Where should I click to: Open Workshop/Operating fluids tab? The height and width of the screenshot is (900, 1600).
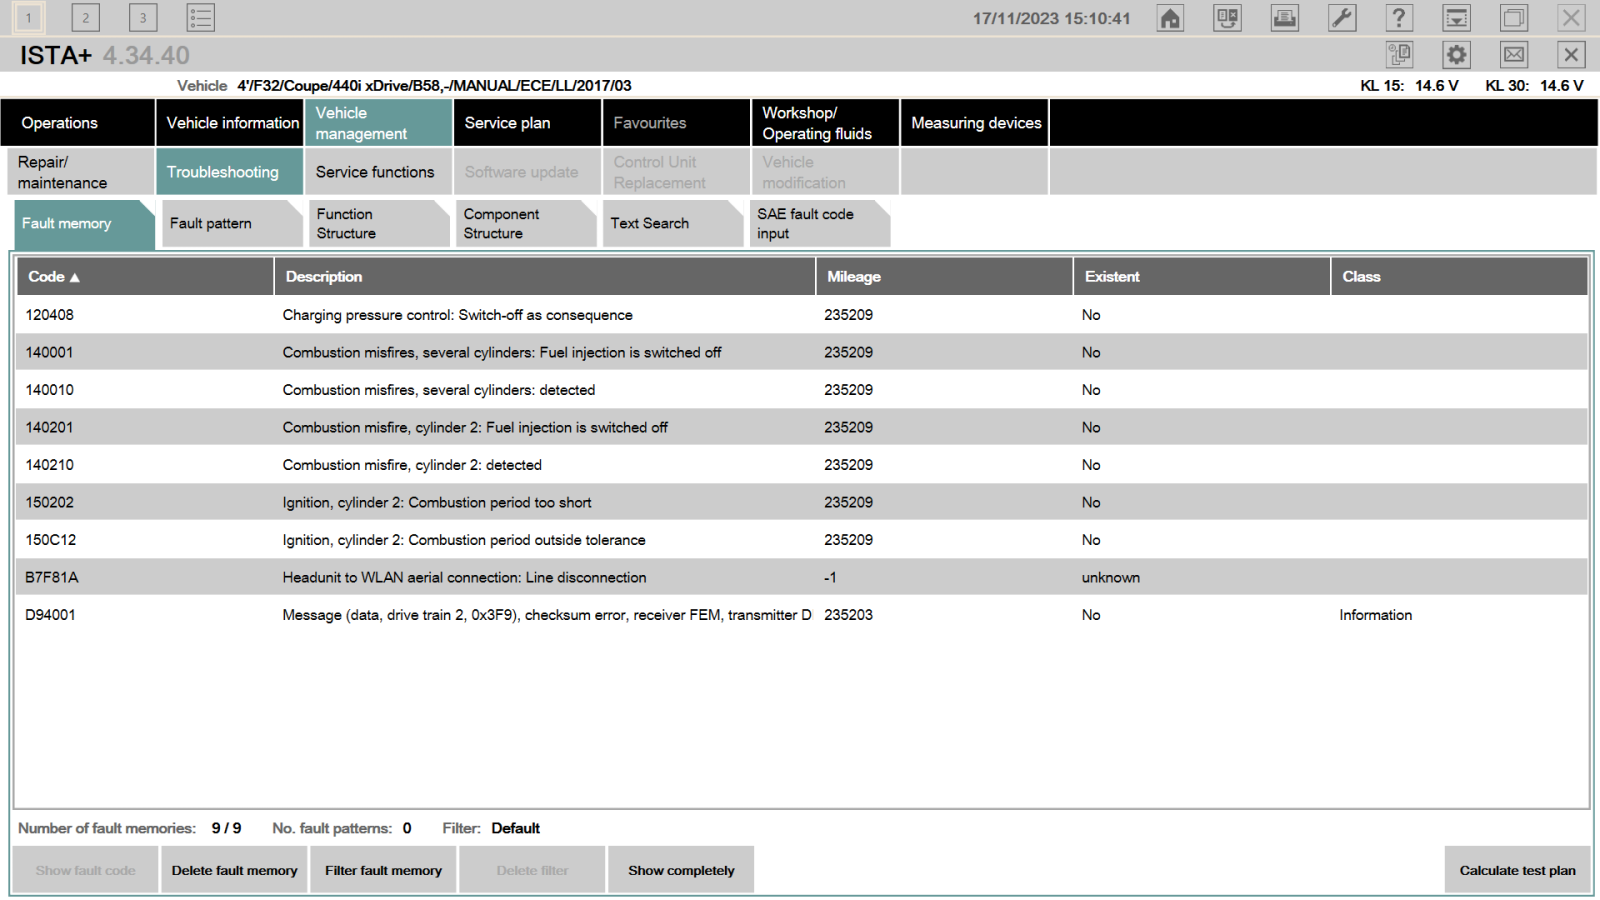point(825,123)
